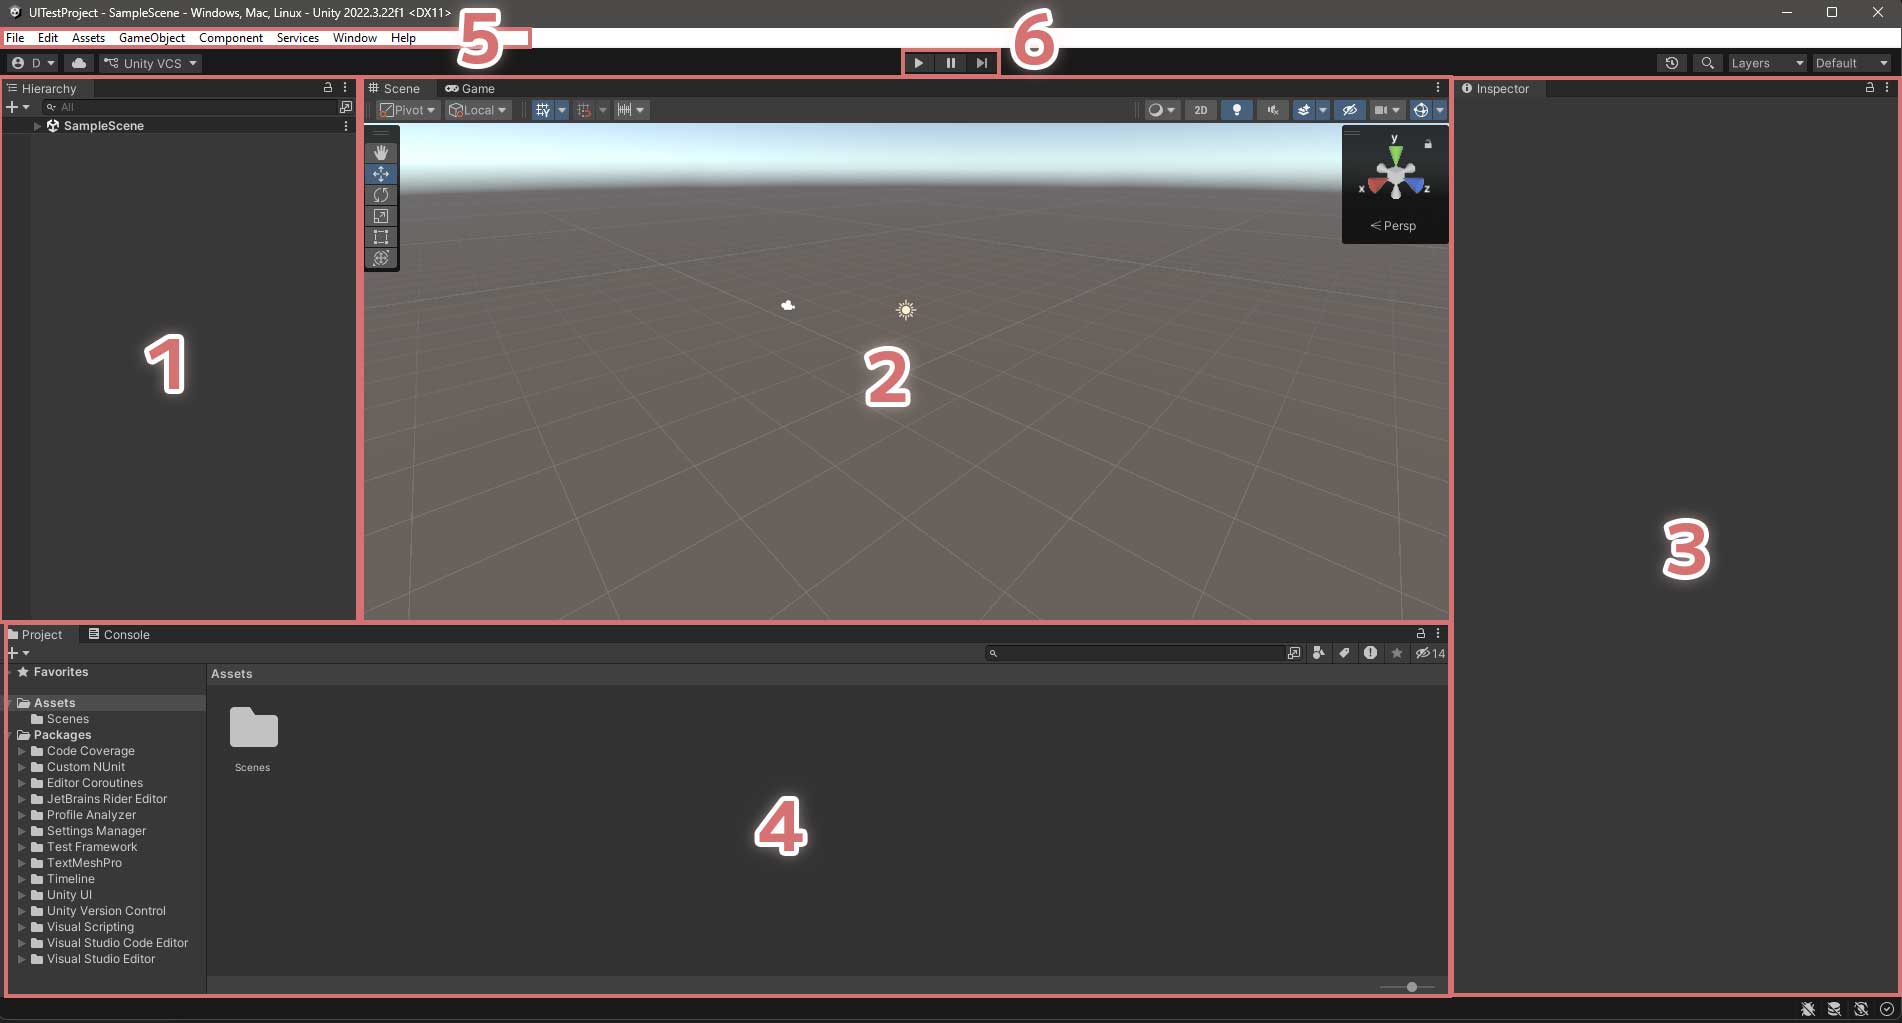Open the GameObject menu
This screenshot has height=1023, width=1902.
152,38
